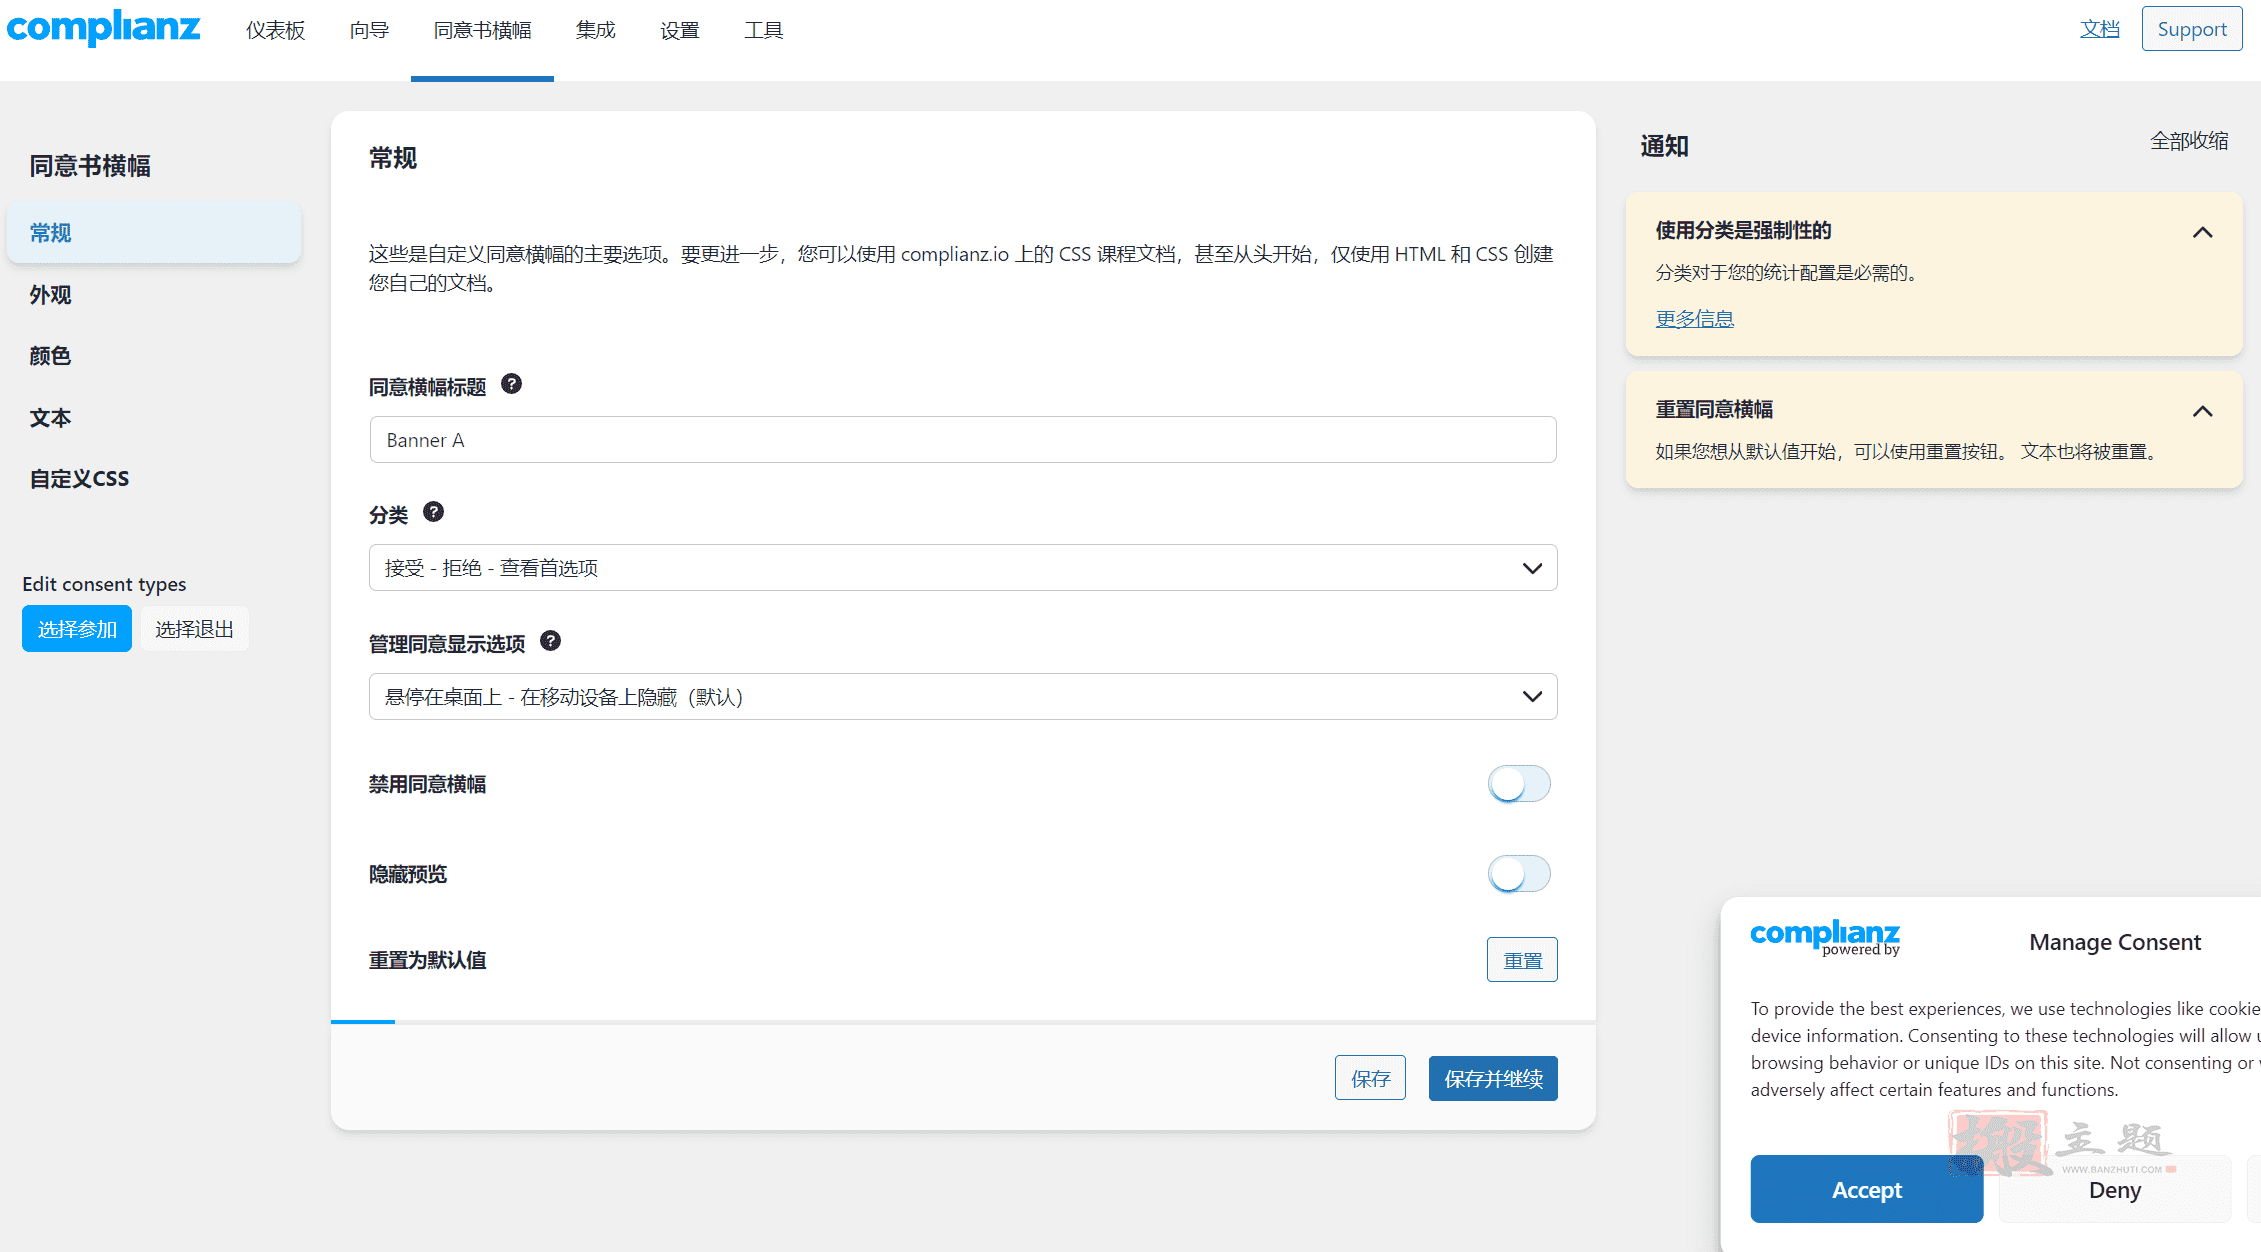Open the 管理同意显示选项 dropdown
The width and height of the screenshot is (2261, 1252).
(x=963, y=697)
